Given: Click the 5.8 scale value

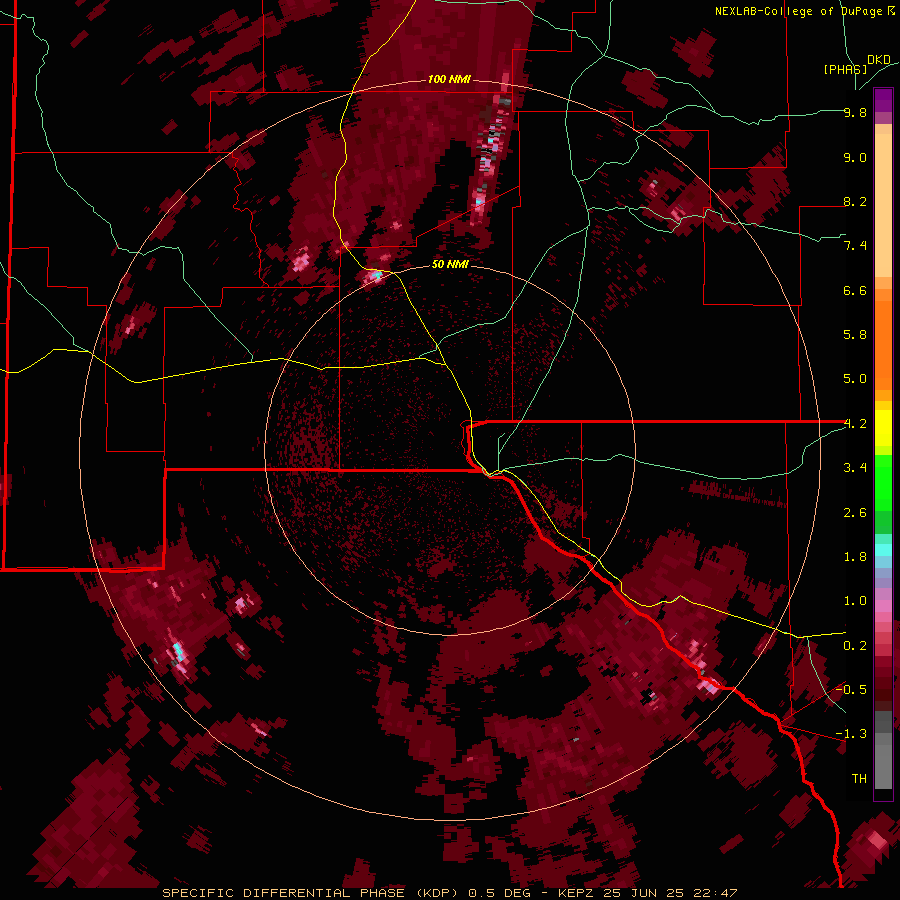Looking at the screenshot, I should [855, 335].
